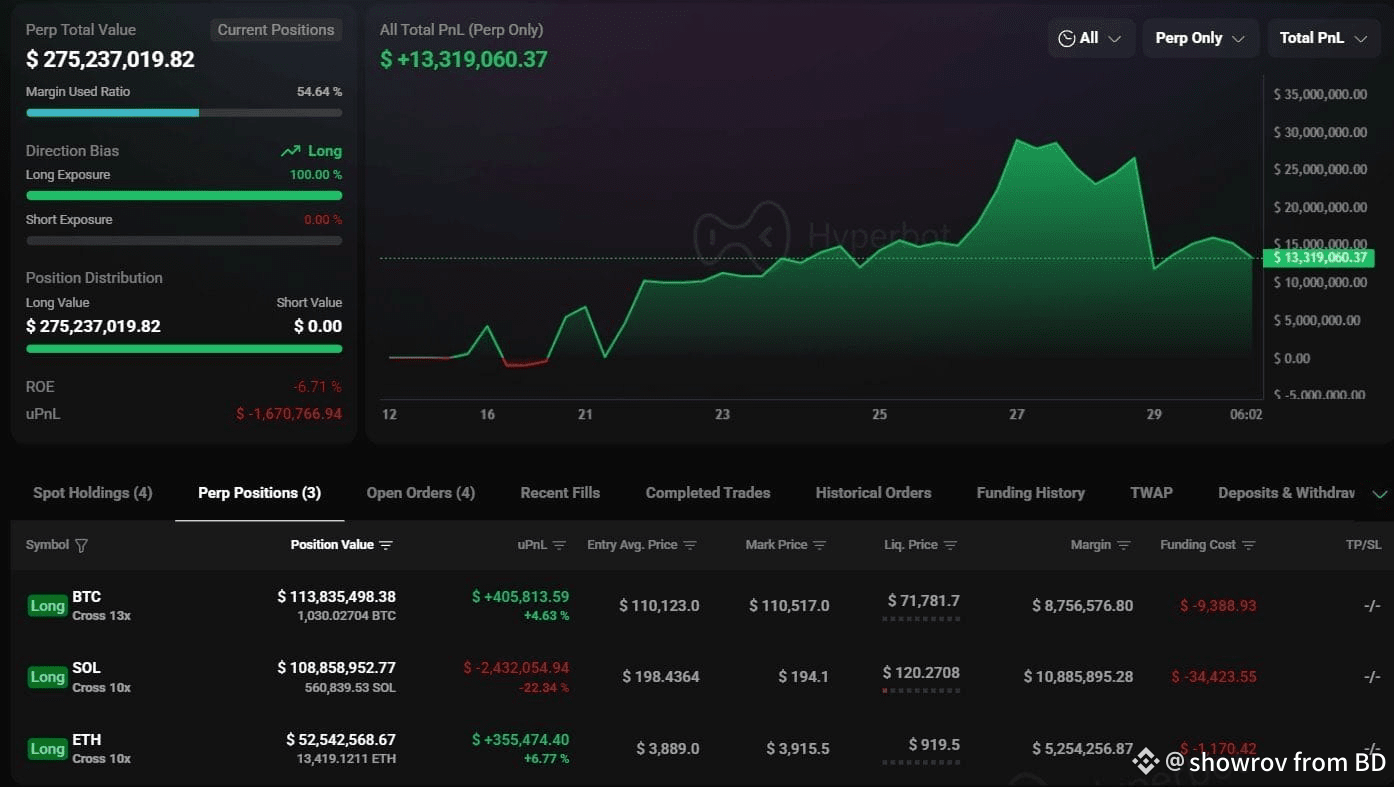Click the Symbol column filter funnel icon

point(82,545)
